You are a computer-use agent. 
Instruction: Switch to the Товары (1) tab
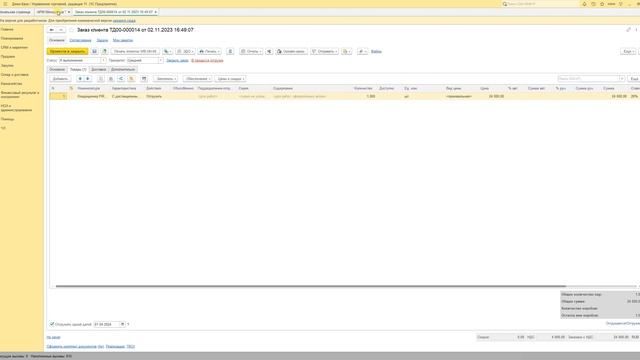point(78,69)
